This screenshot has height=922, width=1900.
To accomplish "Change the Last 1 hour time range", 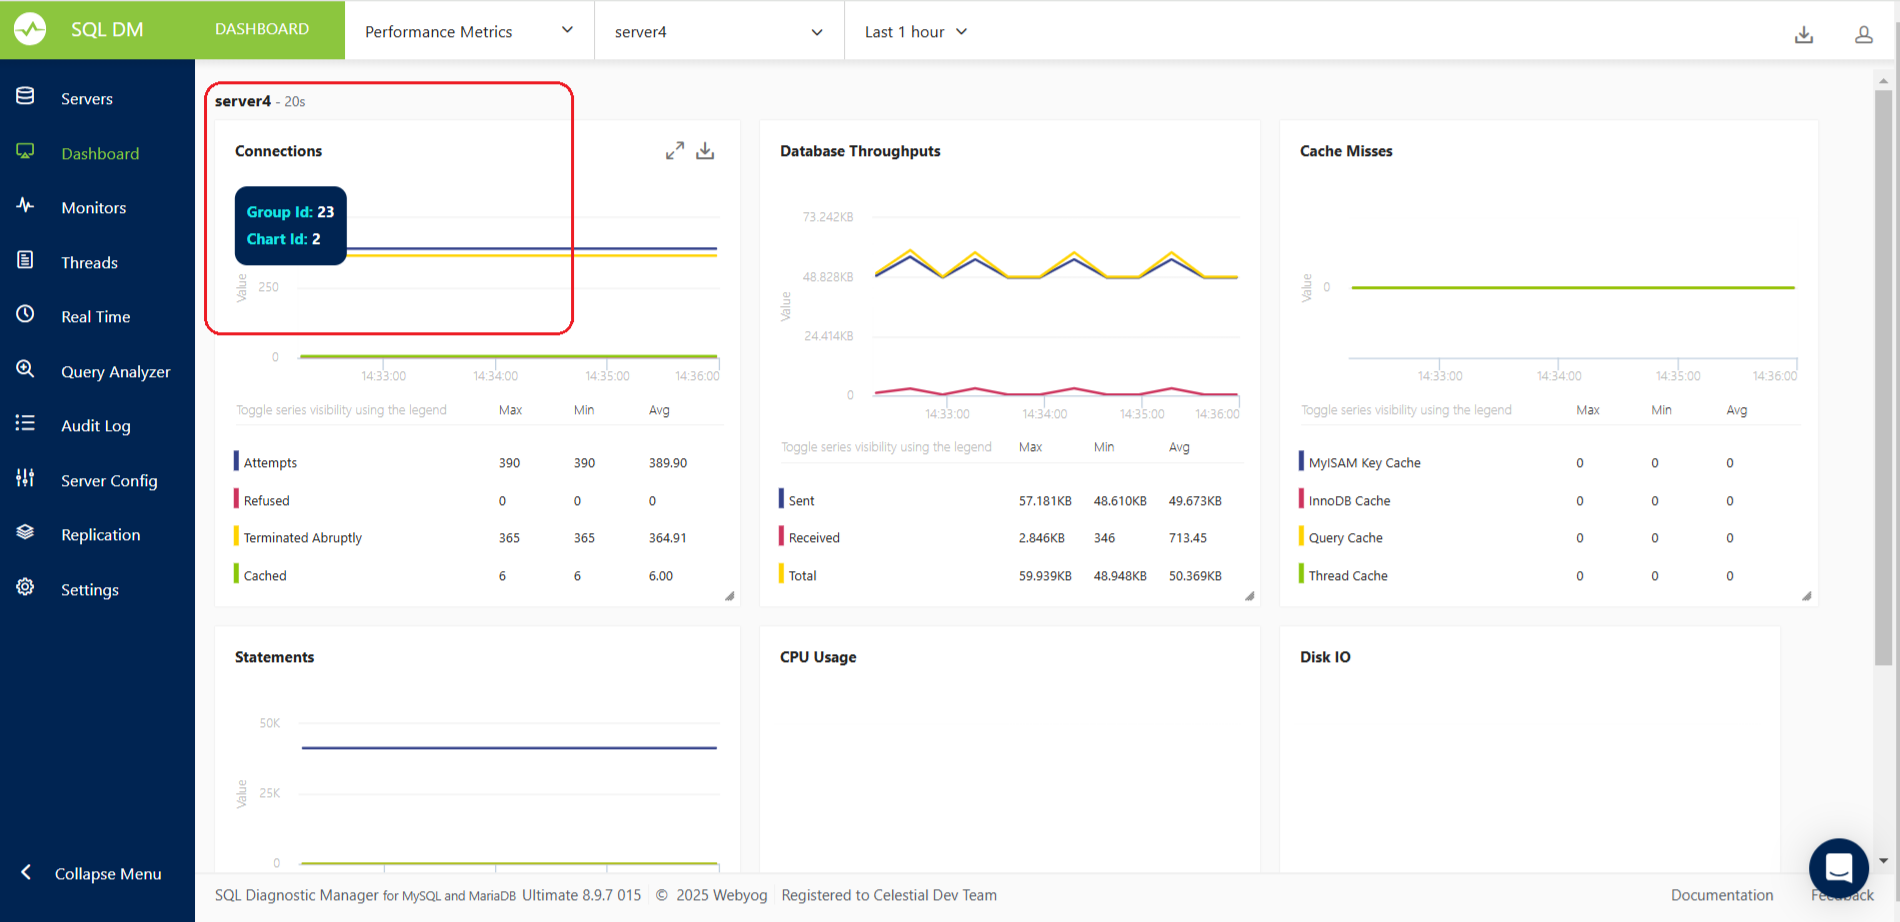I will [916, 31].
